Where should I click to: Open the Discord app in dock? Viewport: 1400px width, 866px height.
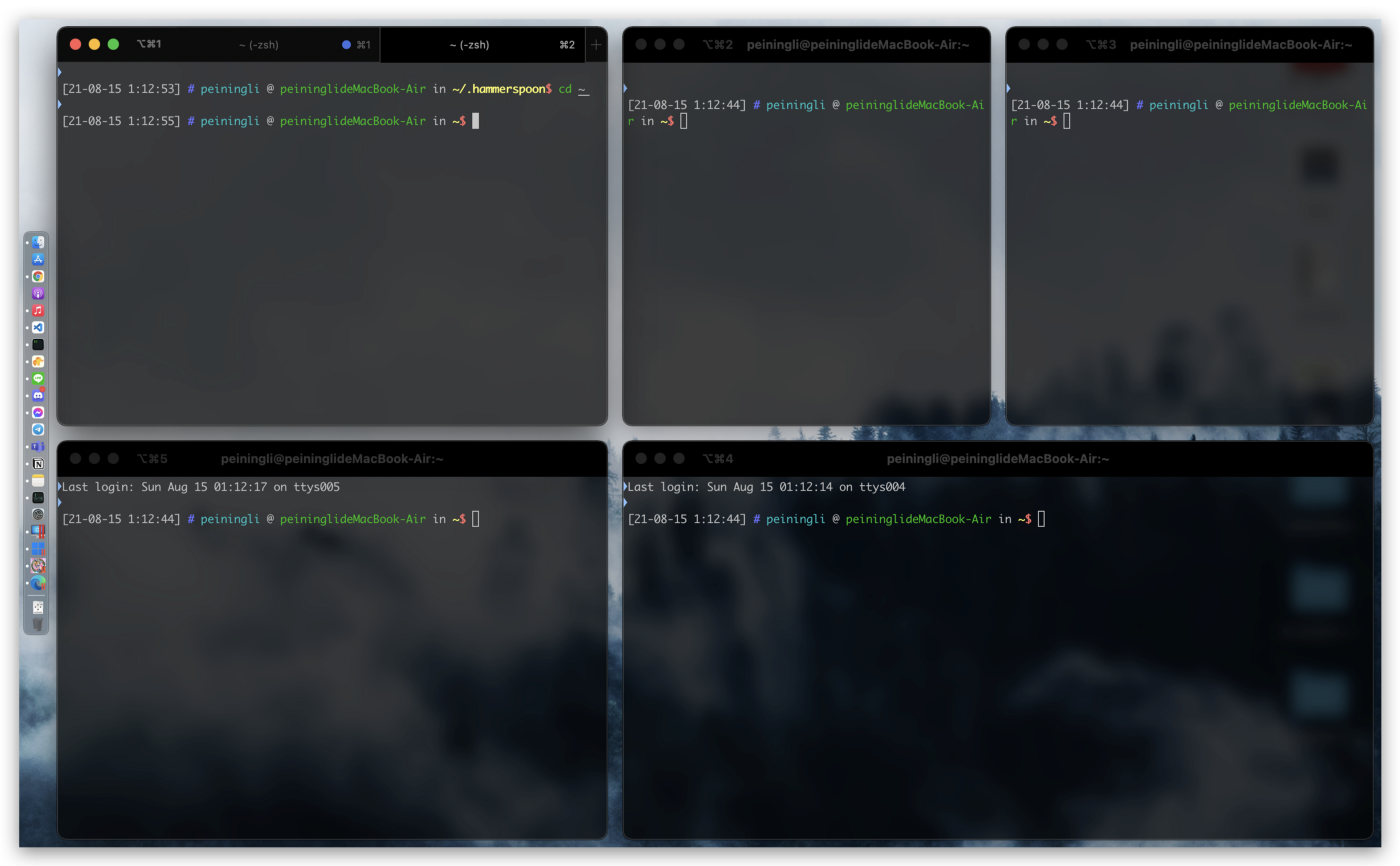tap(38, 395)
